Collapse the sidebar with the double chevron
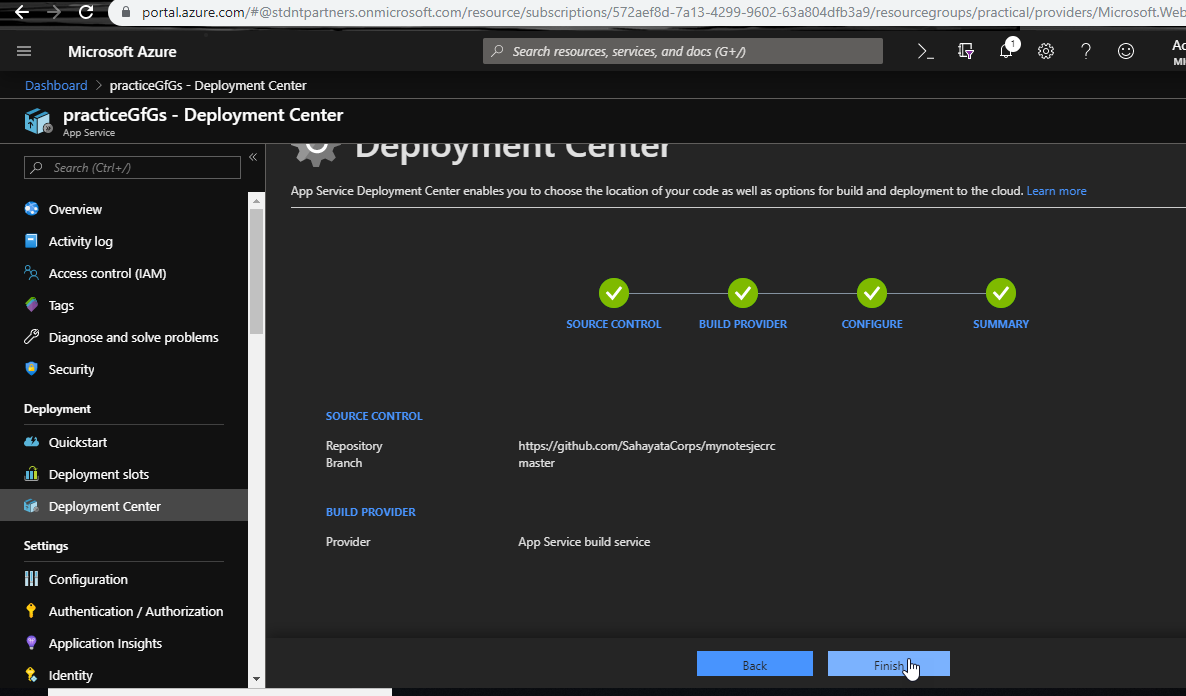Image resolution: width=1186 pixels, height=696 pixels. point(253,157)
